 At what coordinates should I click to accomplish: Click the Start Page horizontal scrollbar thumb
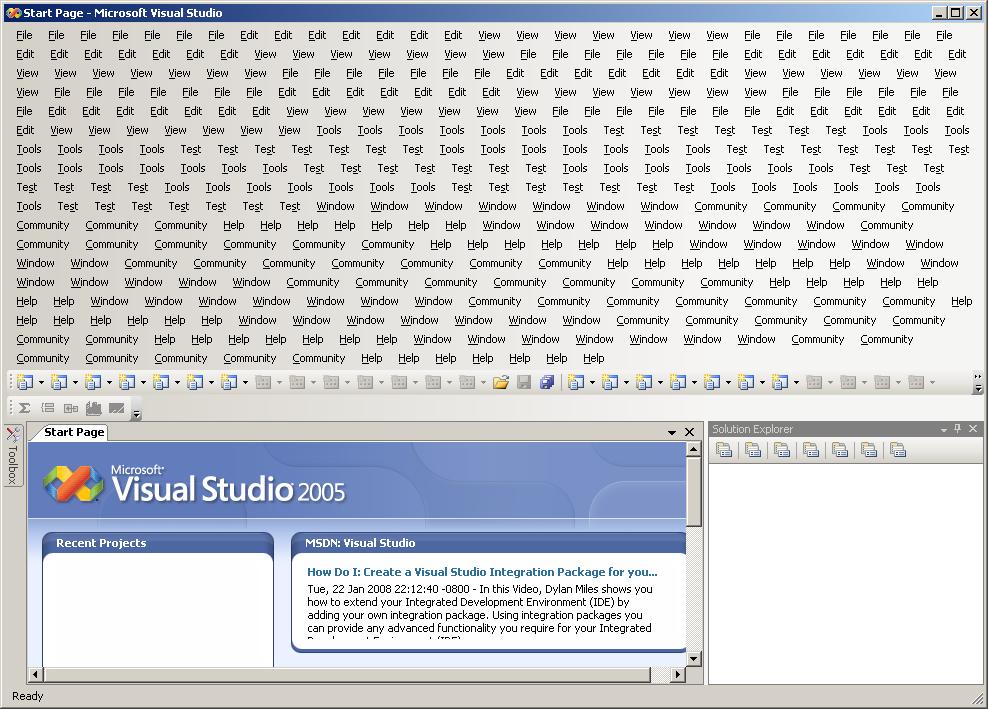347,674
